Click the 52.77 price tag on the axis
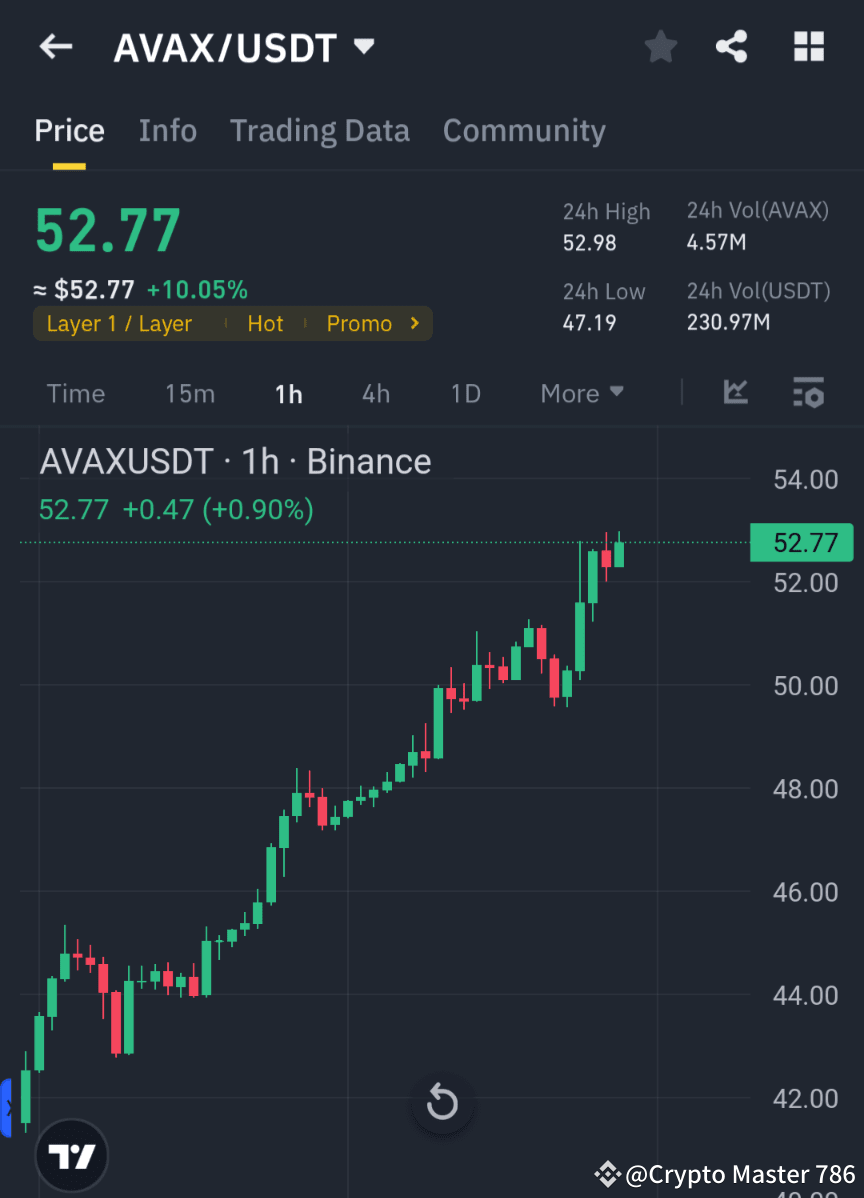The width and height of the screenshot is (864, 1198). coord(801,542)
